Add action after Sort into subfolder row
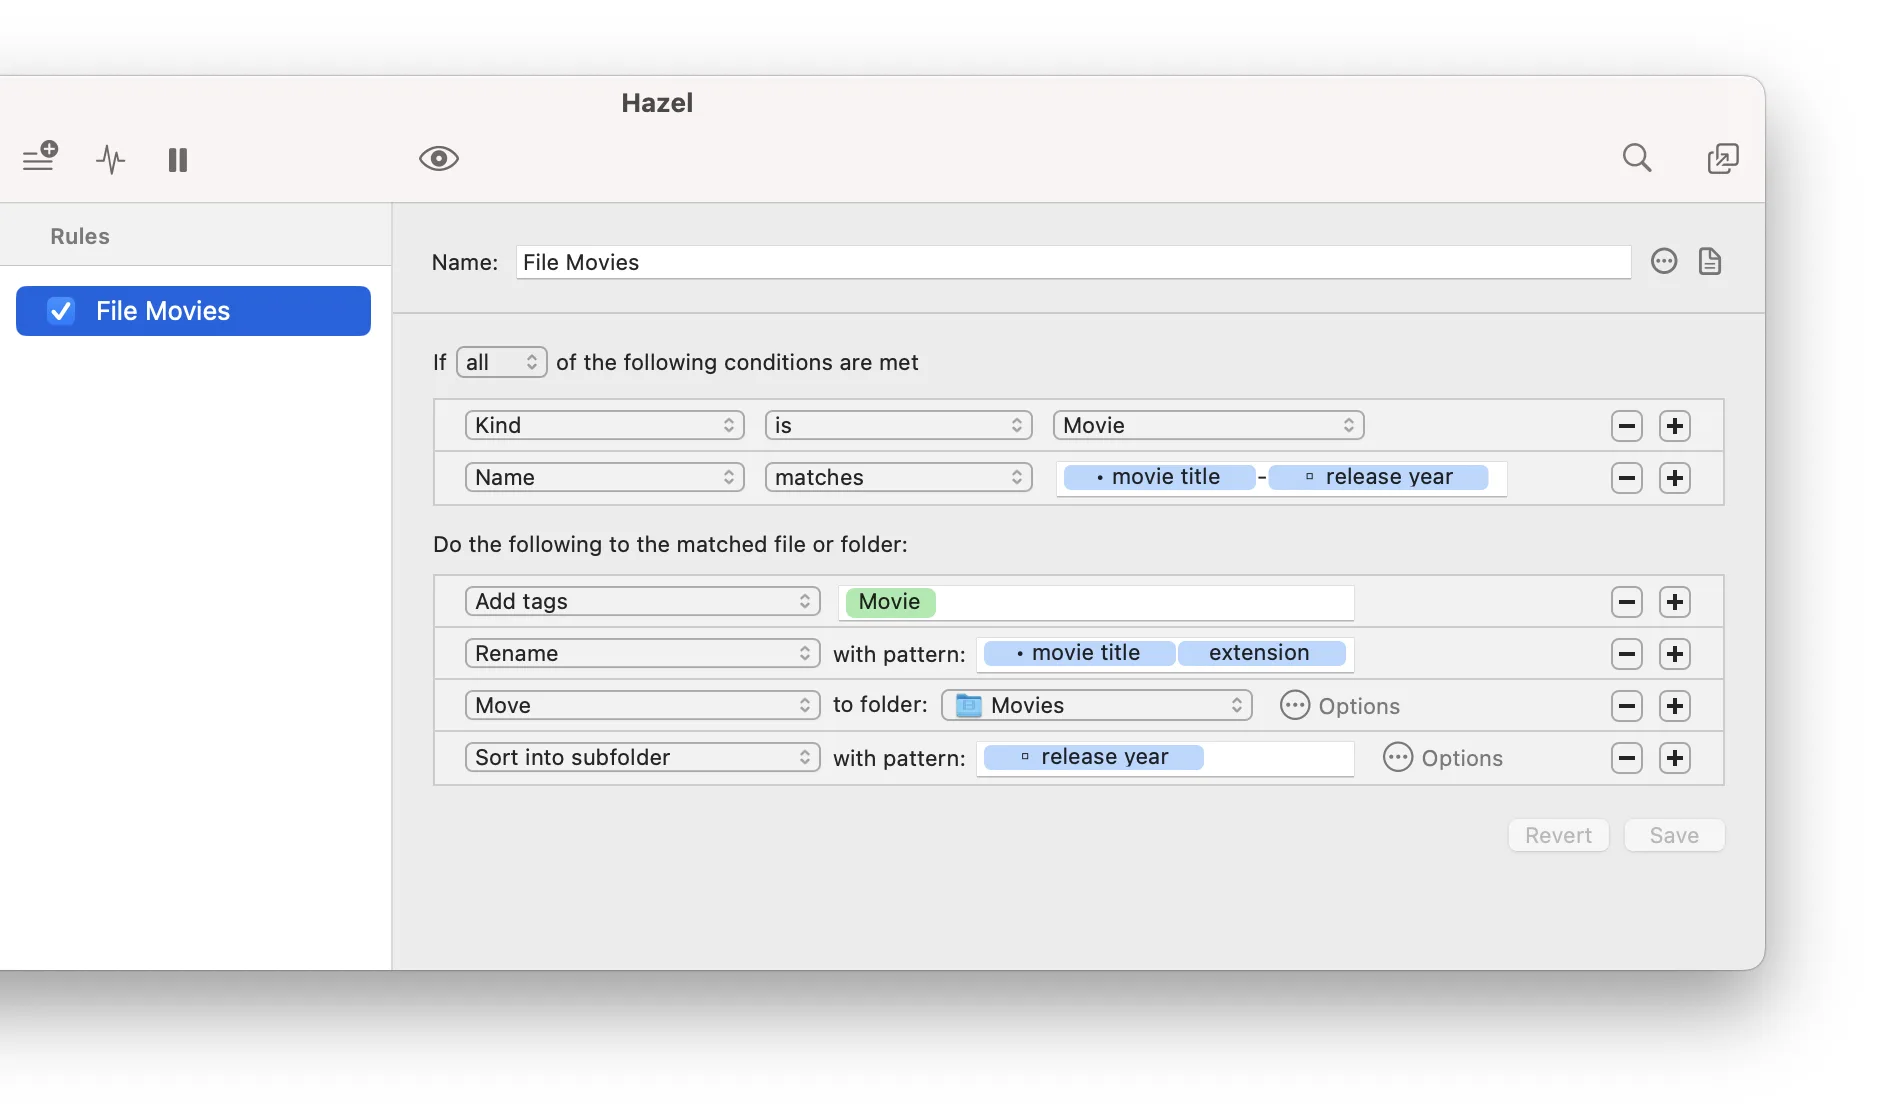1877x1118 pixels. (1674, 758)
